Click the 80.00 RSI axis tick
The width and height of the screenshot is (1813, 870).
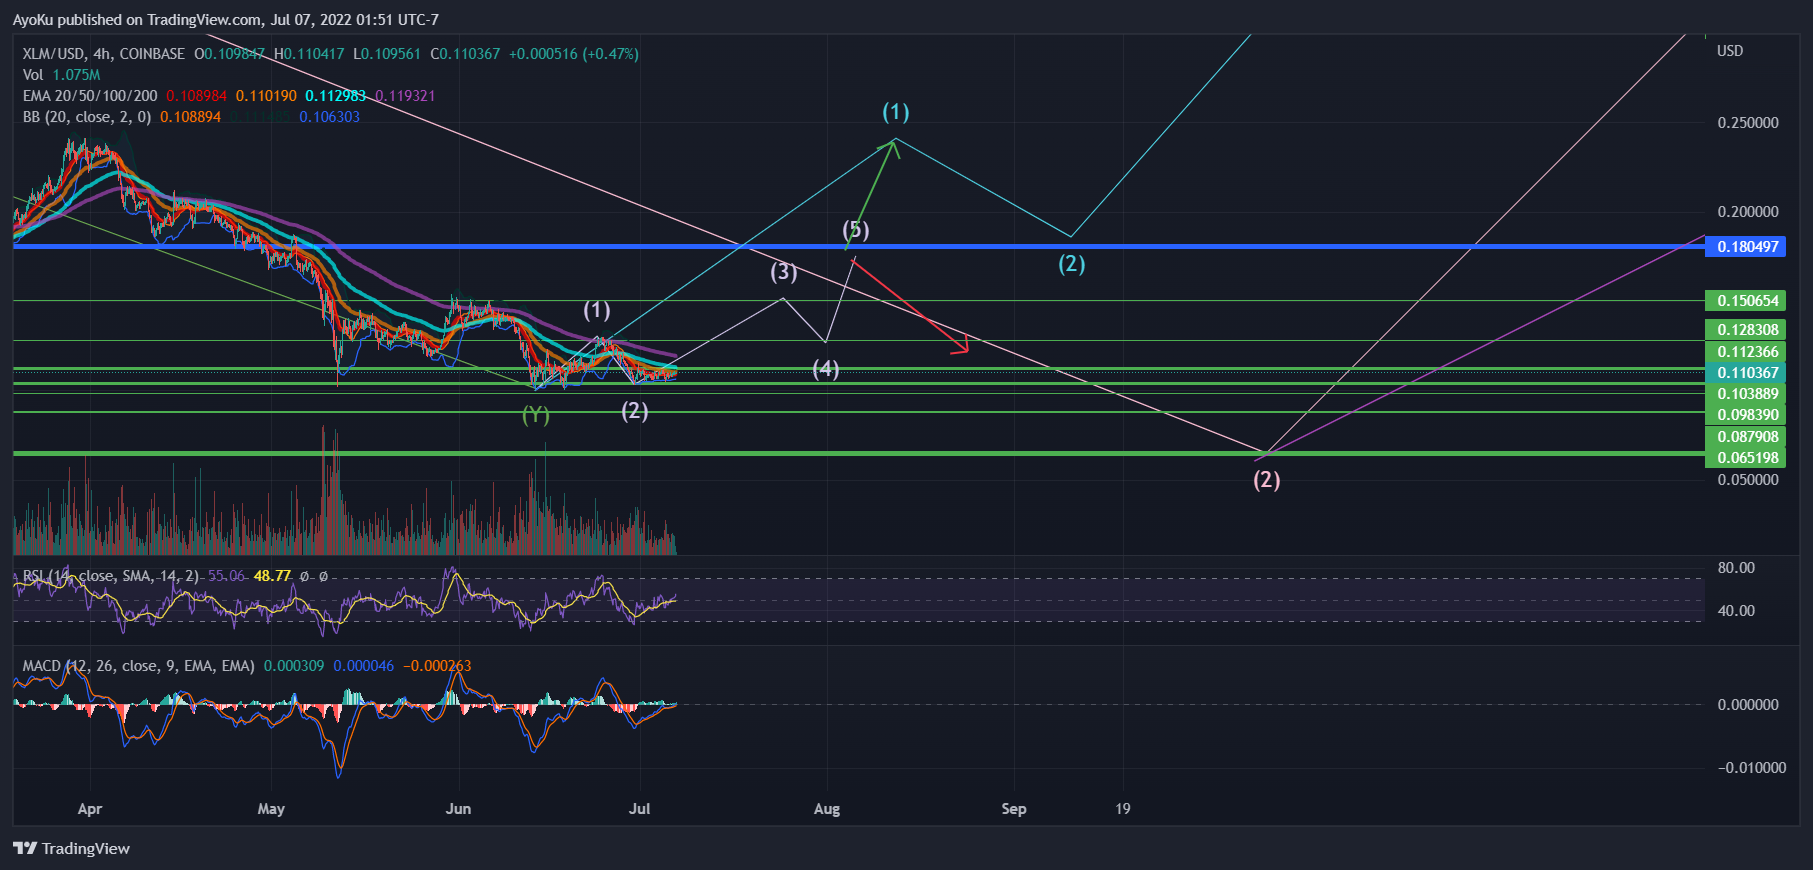(x=1736, y=568)
